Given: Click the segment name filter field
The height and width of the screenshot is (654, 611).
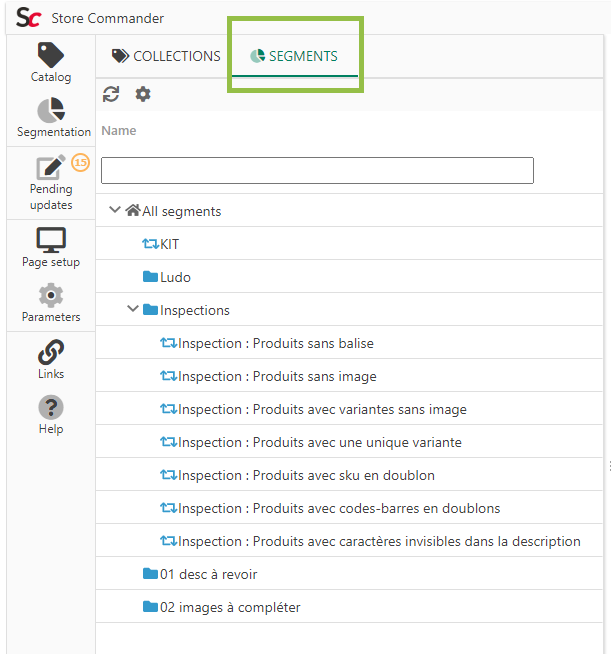Looking at the screenshot, I should (317, 170).
